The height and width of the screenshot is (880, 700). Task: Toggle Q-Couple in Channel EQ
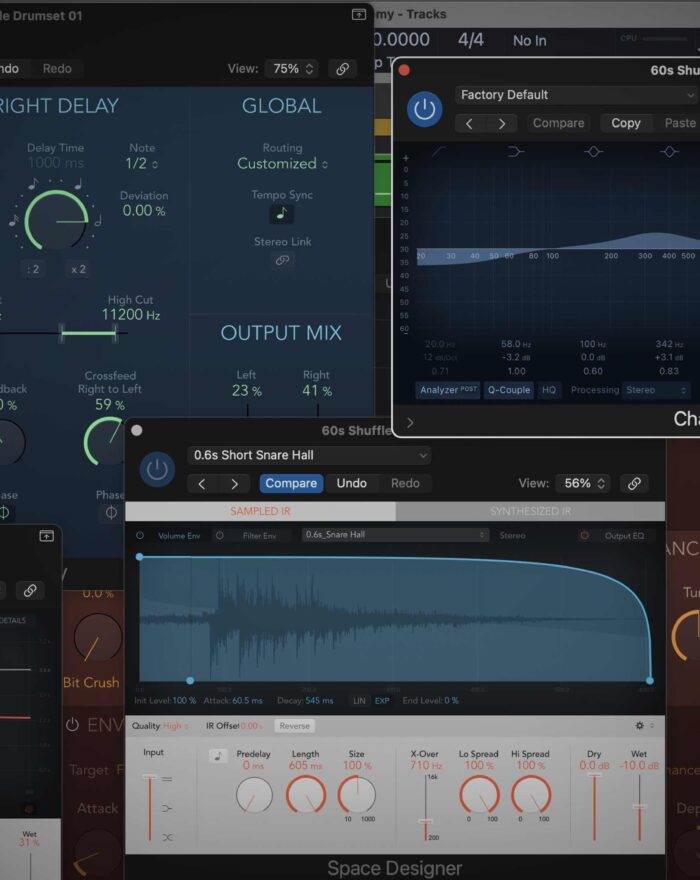509,390
